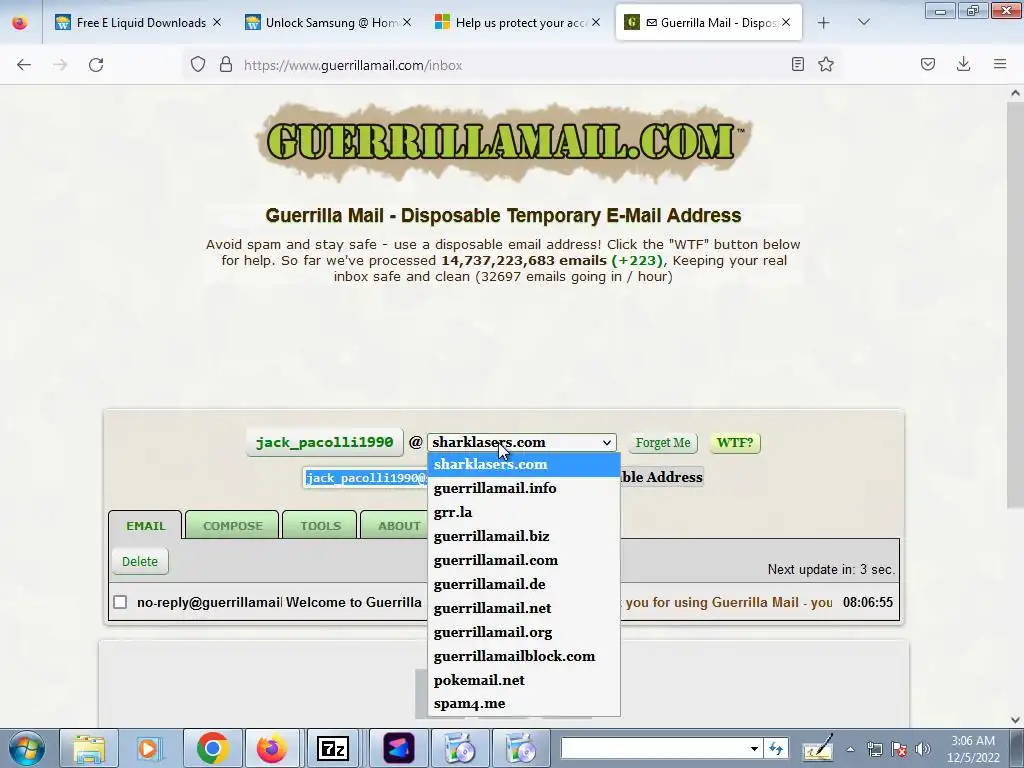Open the COMPOSE tab
The width and height of the screenshot is (1024, 768).
[x=232, y=526]
